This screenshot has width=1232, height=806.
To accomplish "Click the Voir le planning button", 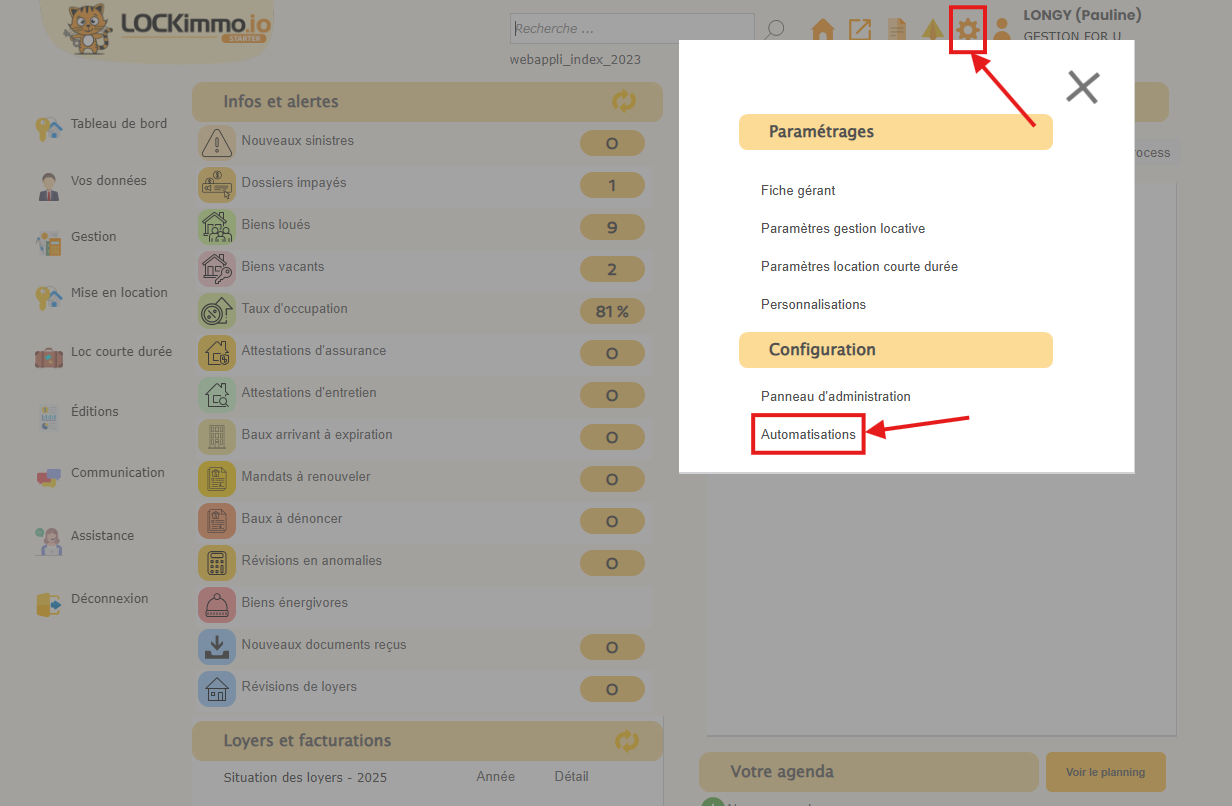I will pyautogui.click(x=1105, y=772).
